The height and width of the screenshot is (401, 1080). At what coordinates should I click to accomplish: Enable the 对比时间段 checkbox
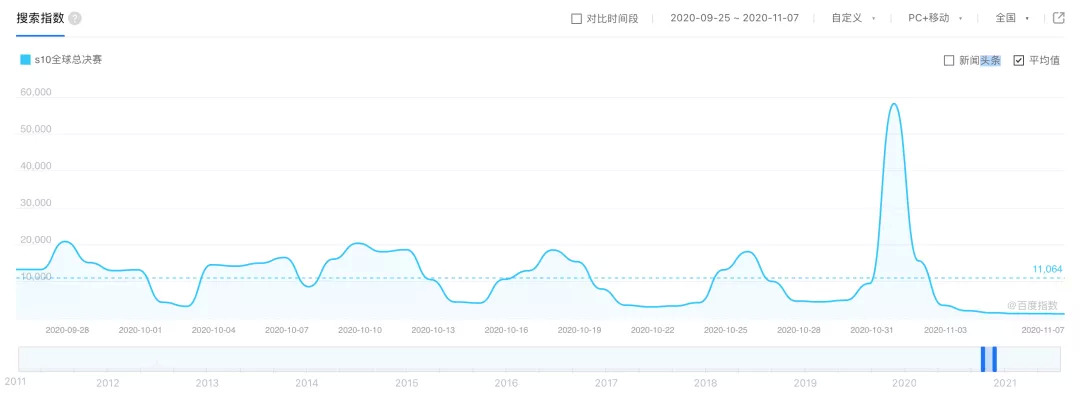pos(576,19)
